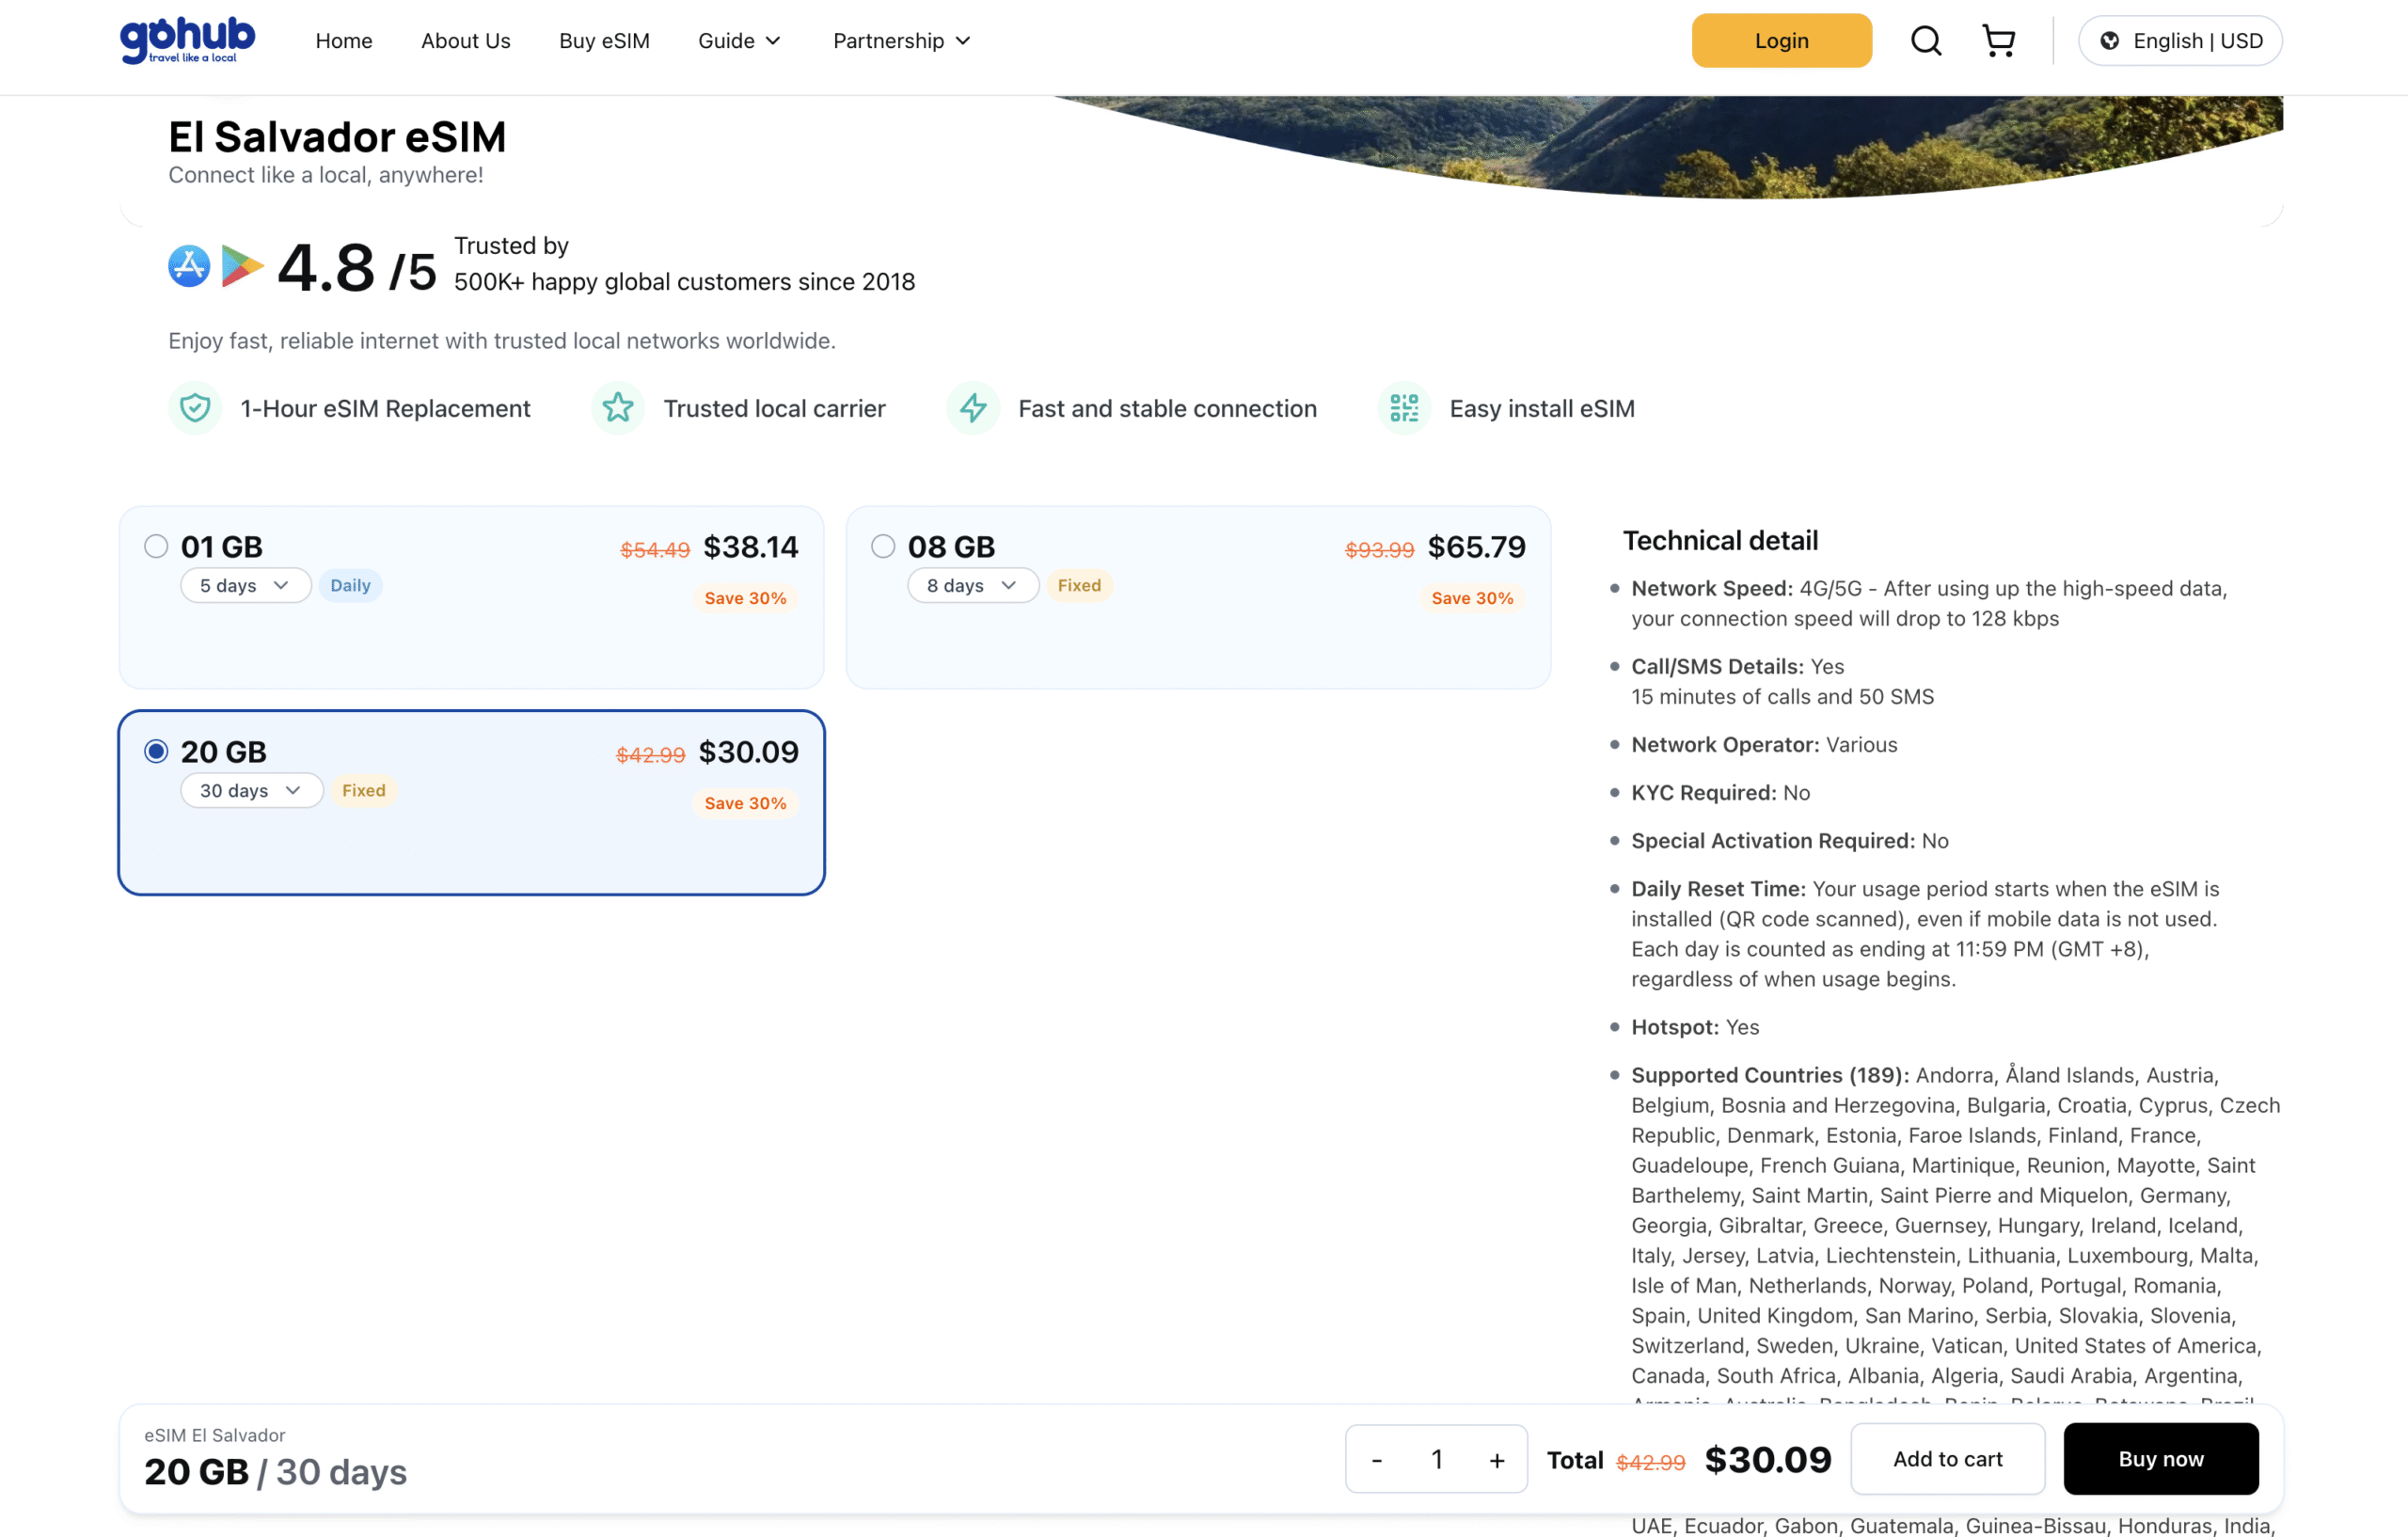Click the Trusted local carrier star icon
The image size is (2408, 1537).
[x=618, y=408]
